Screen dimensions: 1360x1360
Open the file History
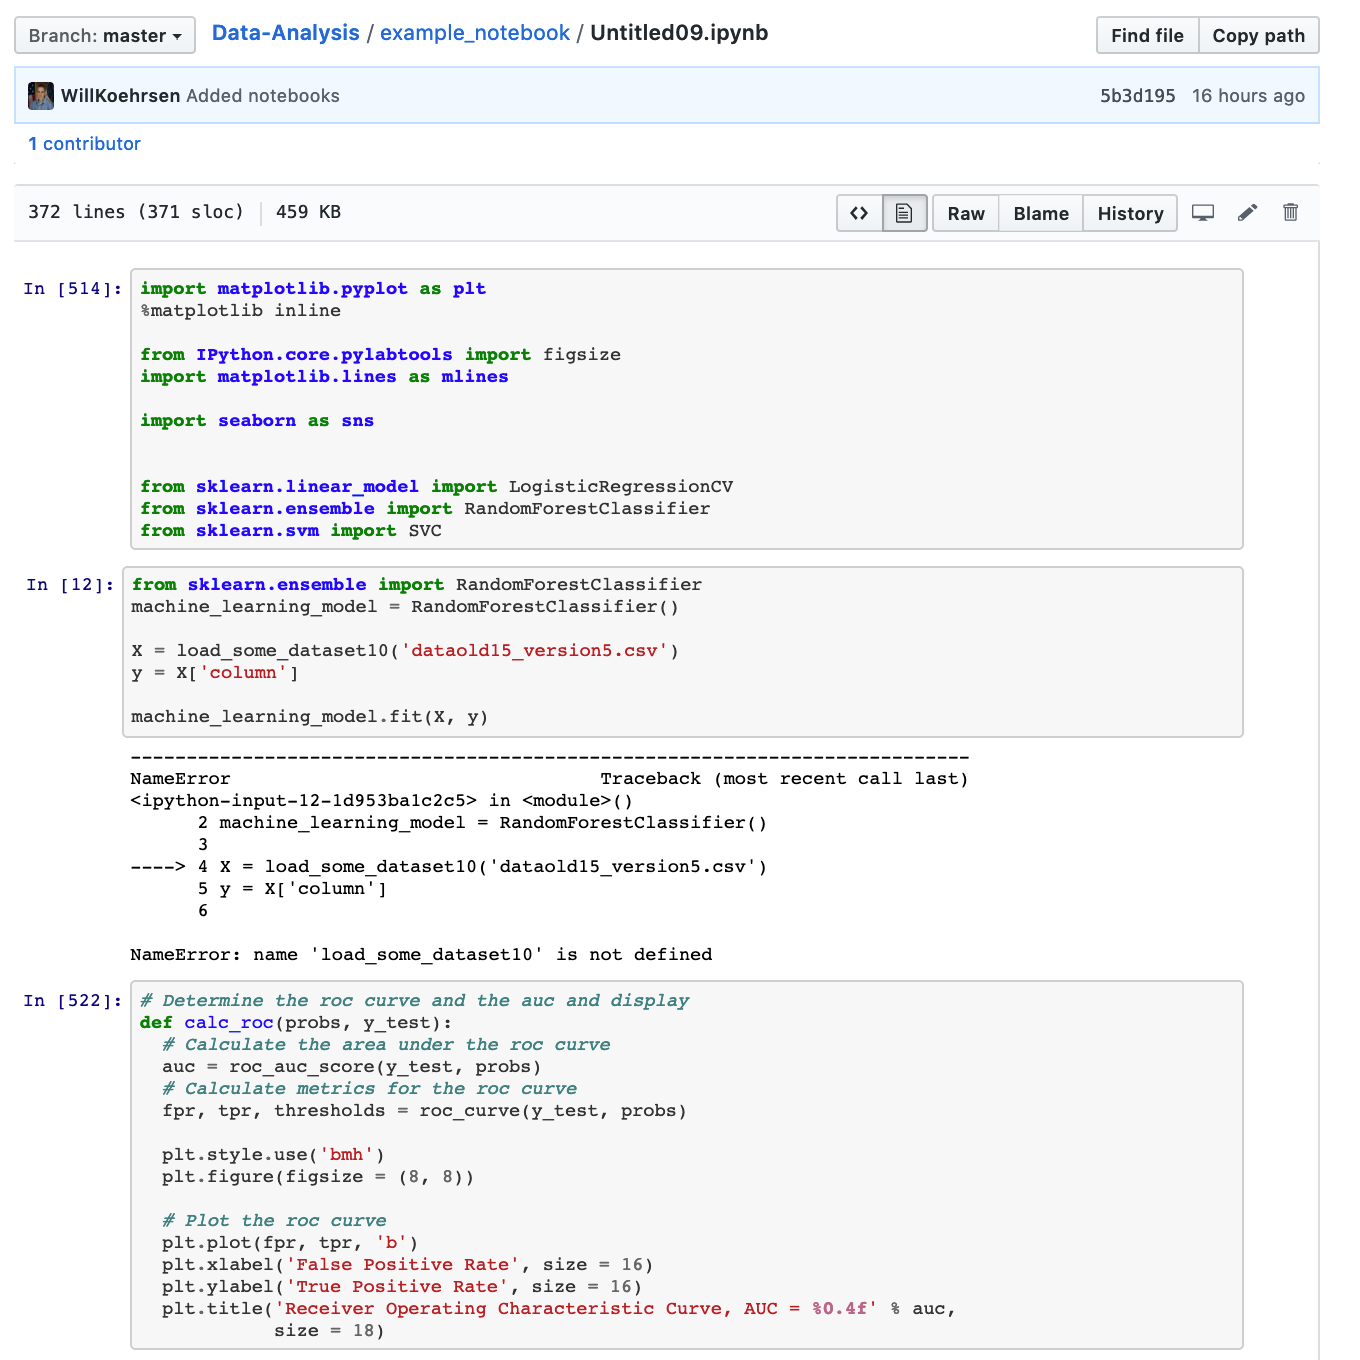1130,213
